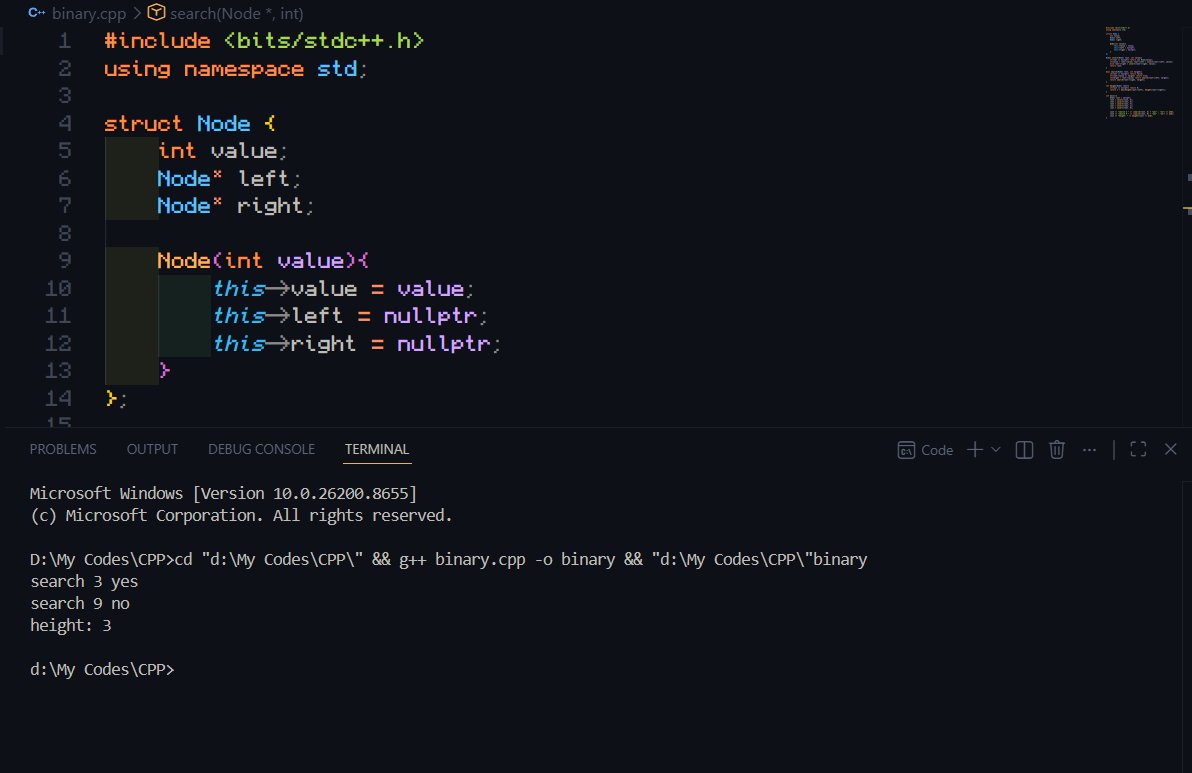
Task: Click 'right;' member on line 7
Action: tap(275, 206)
